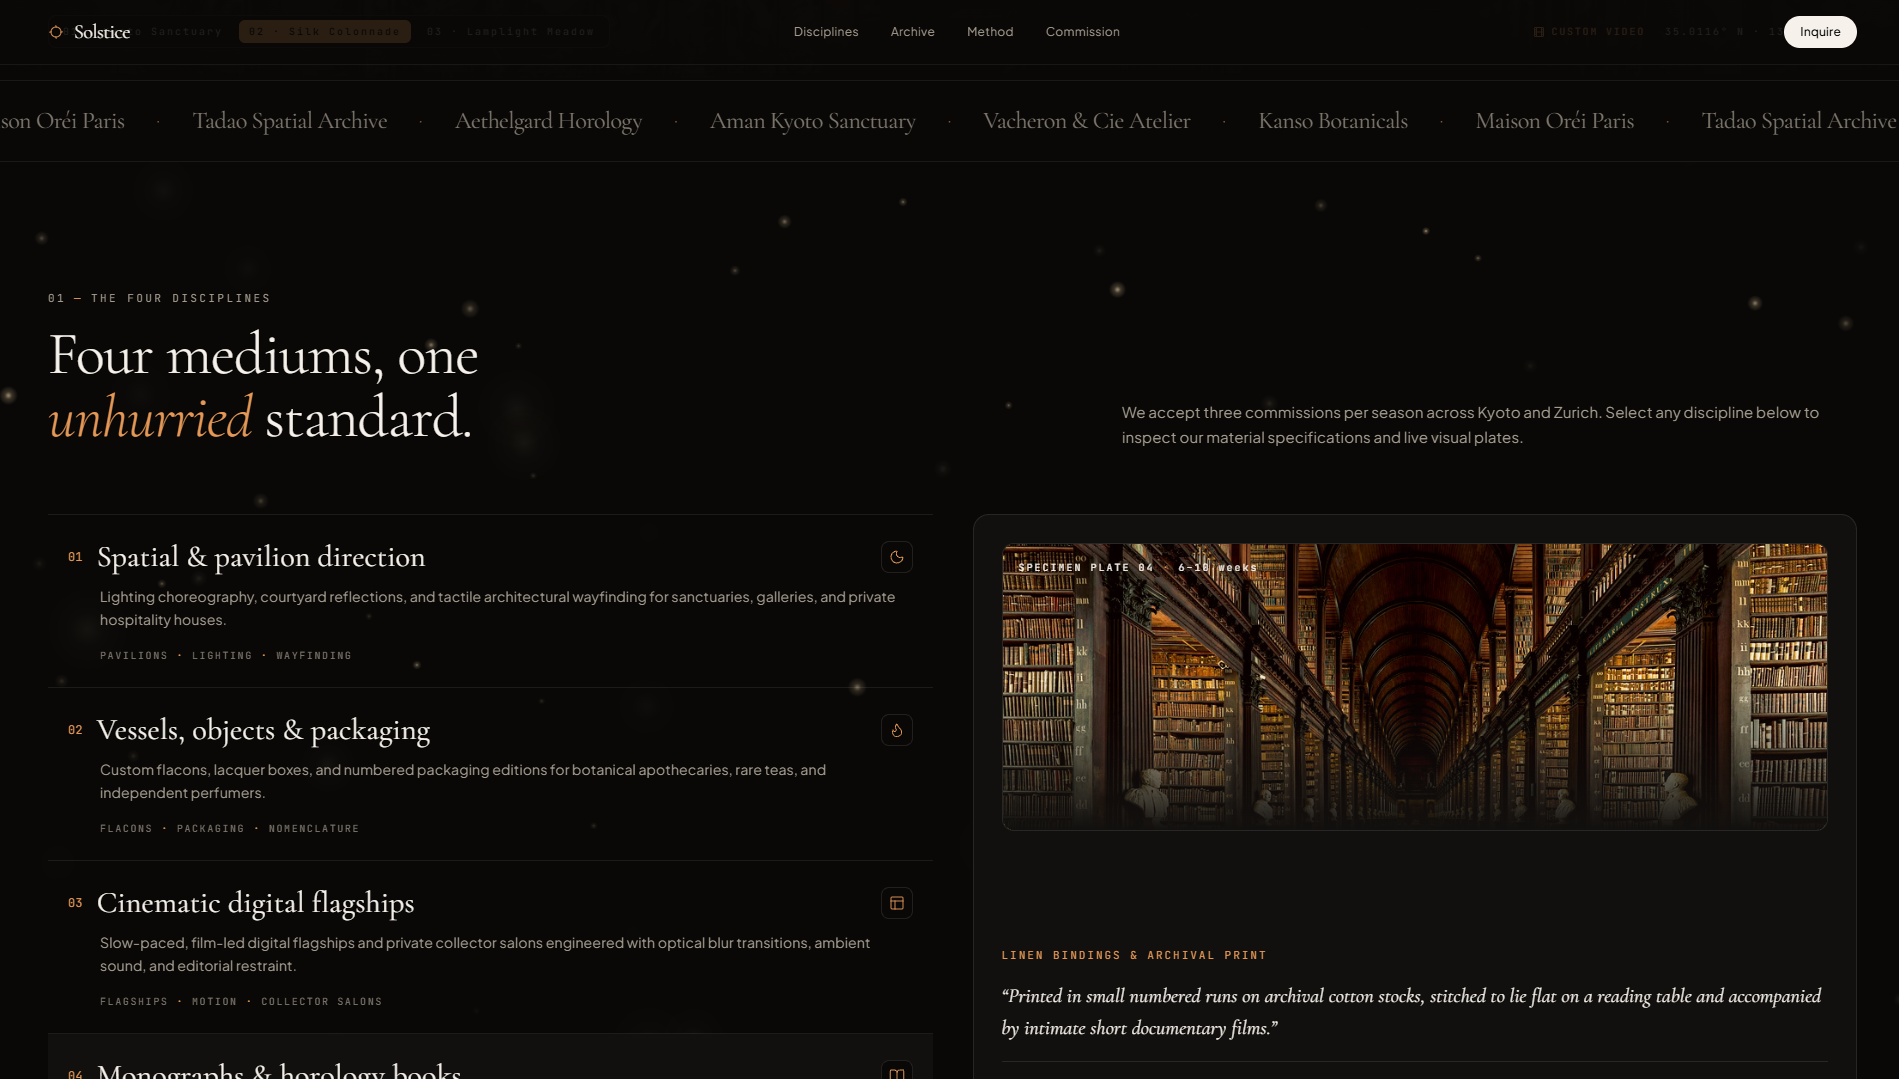
Task: Click the Solstice wordmark
Action: pyautogui.click(x=102, y=32)
